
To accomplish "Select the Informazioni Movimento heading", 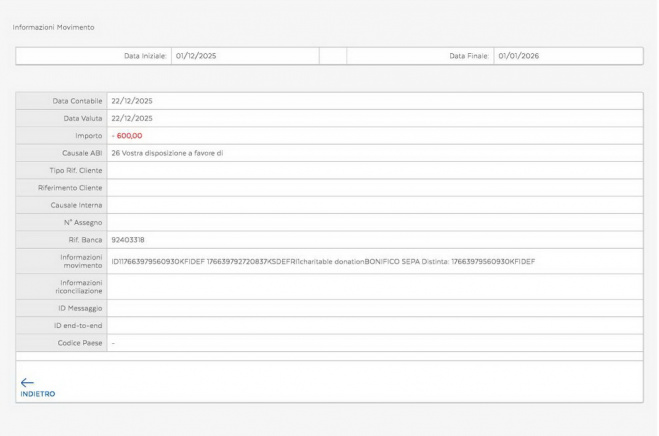I will point(53,27).
